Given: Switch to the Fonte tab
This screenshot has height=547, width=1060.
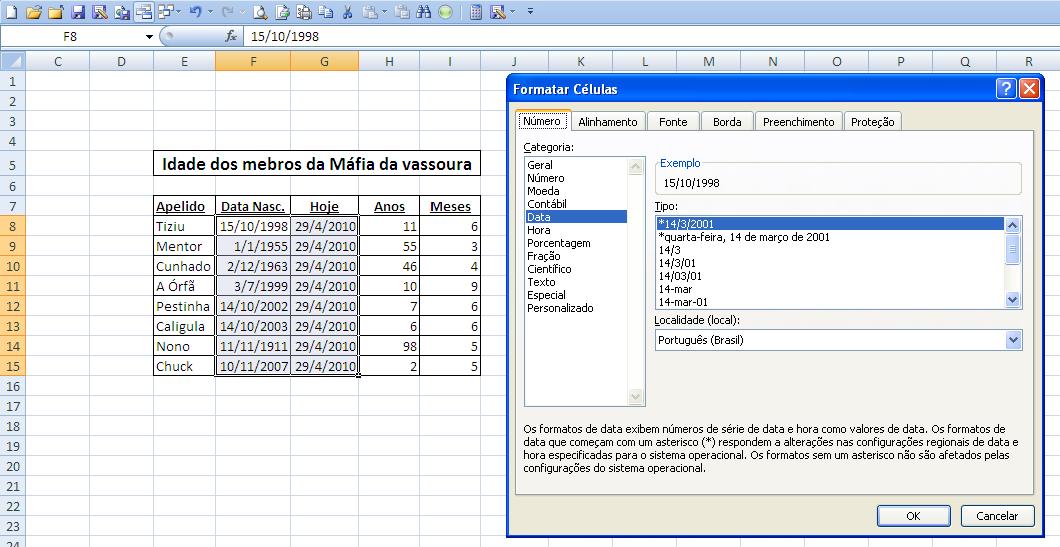Looking at the screenshot, I should pyautogui.click(x=673, y=122).
